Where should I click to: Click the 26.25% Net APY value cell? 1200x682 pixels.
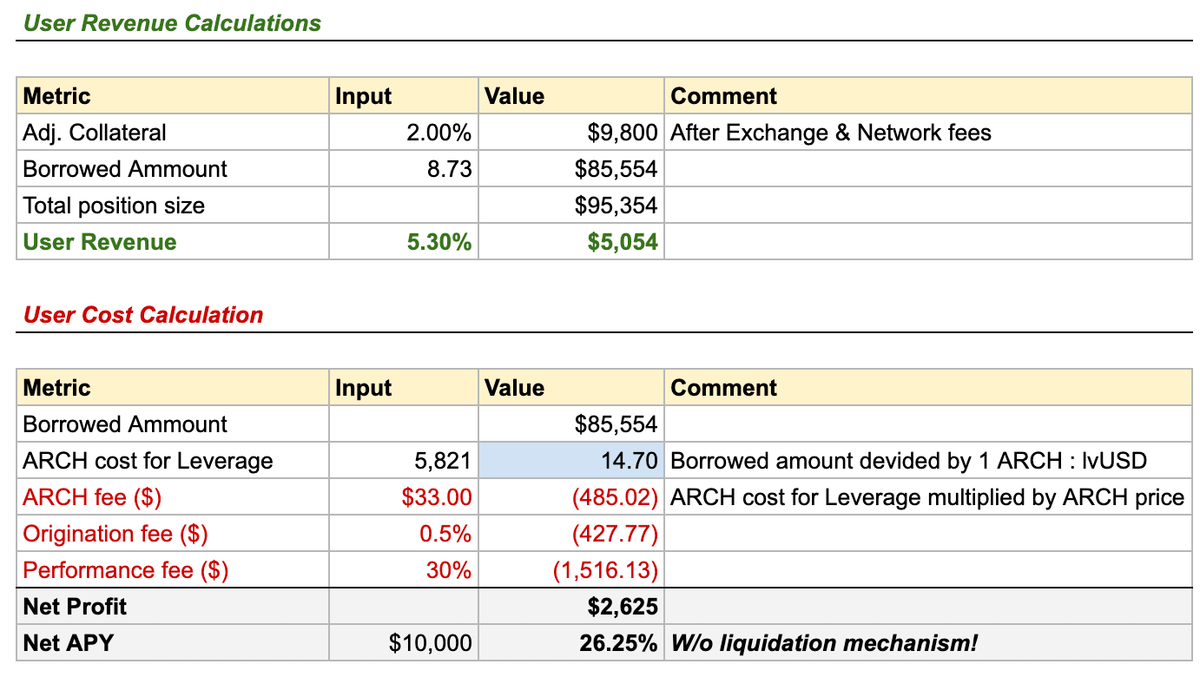(x=570, y=643)
